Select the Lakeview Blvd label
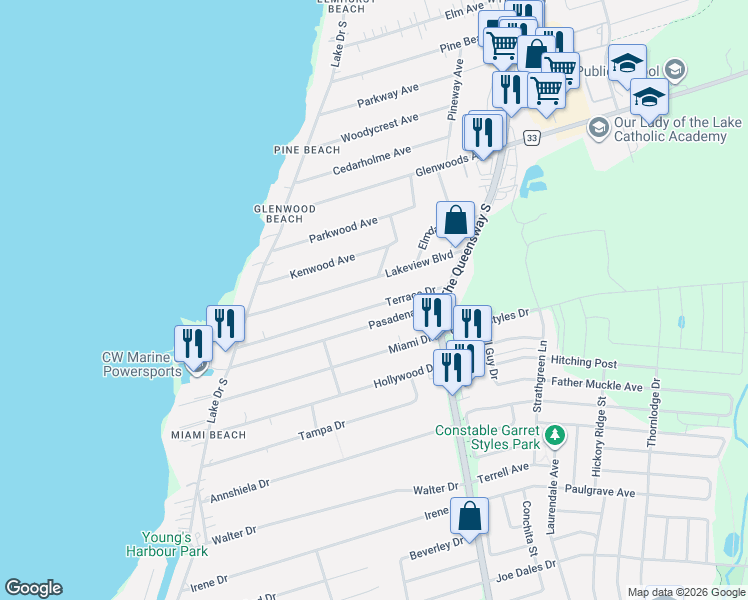This screenshot has height=600, width=748. tap(419, 264)
